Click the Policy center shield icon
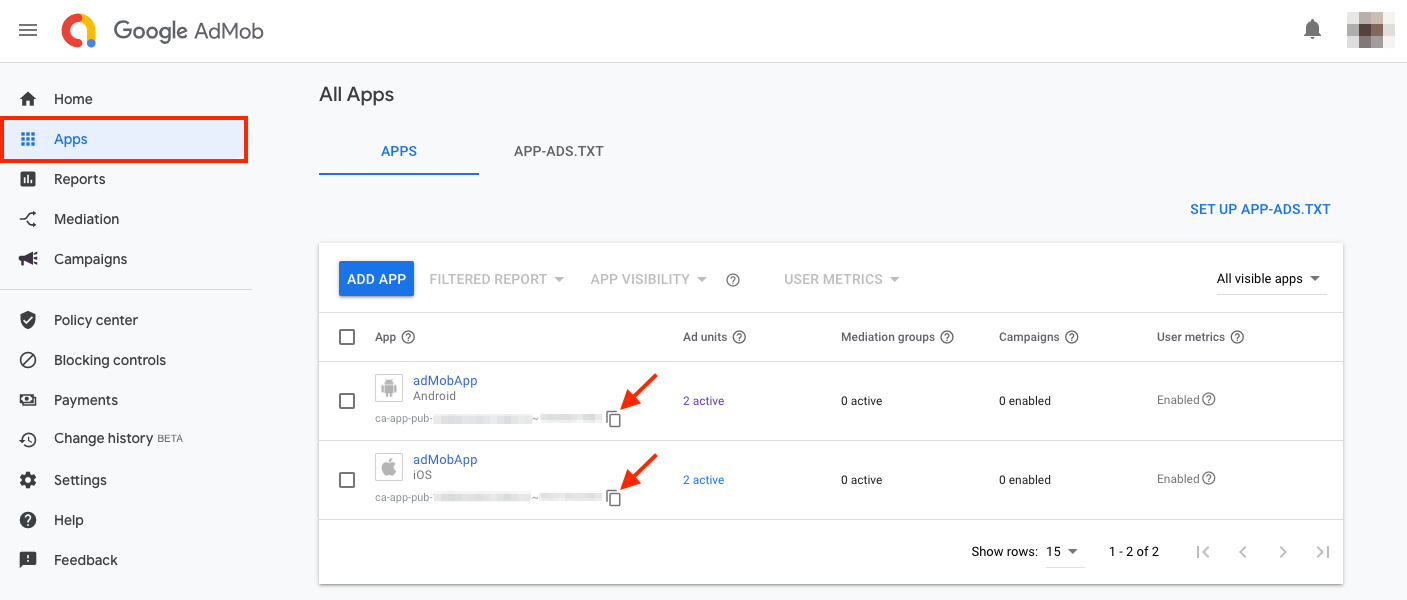1407x600 pixels. click(28, 320)
